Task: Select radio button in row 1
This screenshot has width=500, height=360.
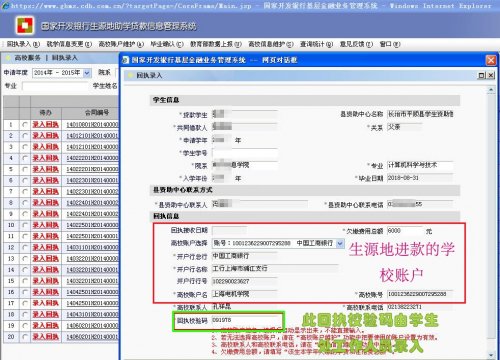Action: pos(25,125)
